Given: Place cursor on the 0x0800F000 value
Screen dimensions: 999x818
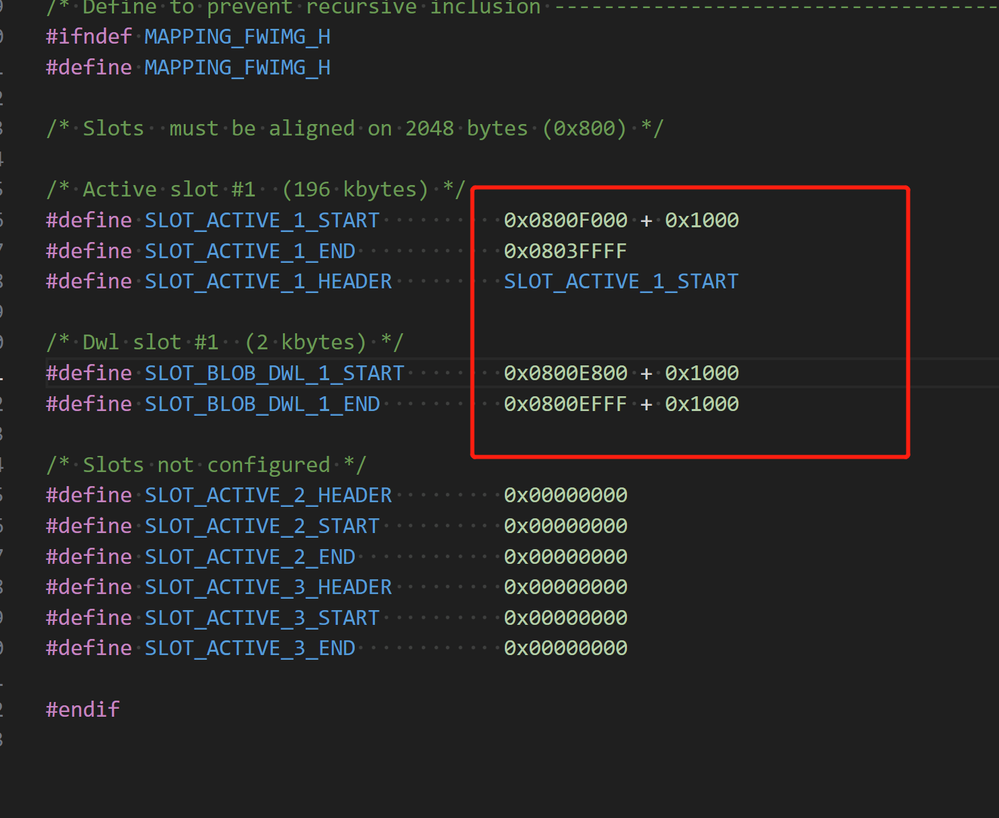Looking at the screenshot, I should pyautogui.click(x=566, y=221).
